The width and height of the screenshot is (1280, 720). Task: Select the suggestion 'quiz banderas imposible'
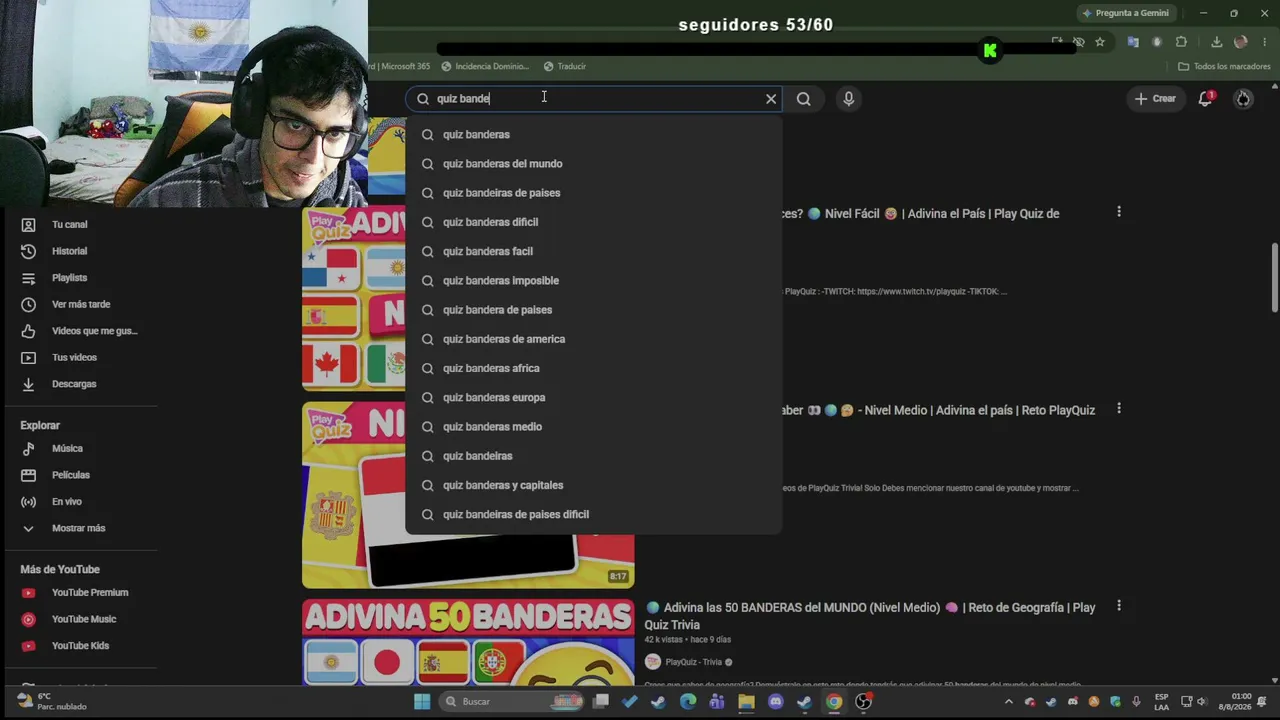[x=593, y=281]
